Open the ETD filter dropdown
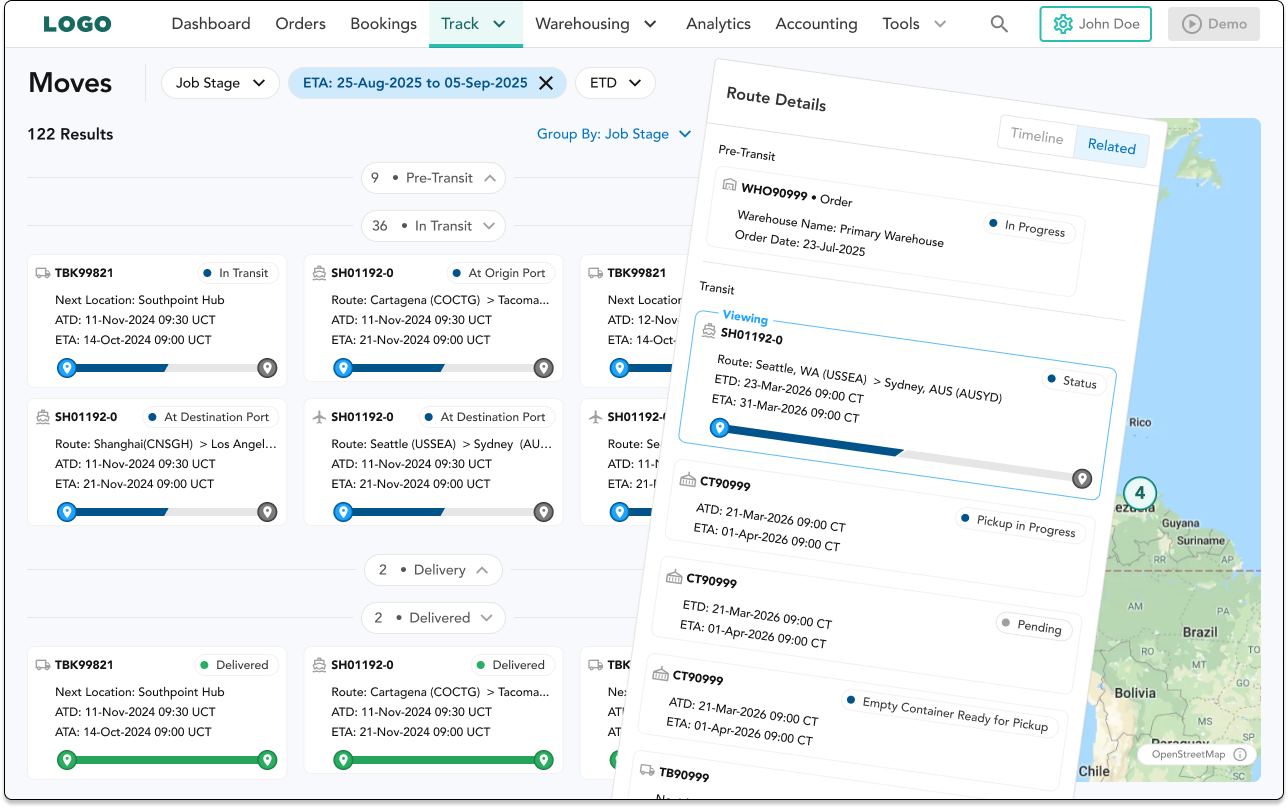 (x=615, y=83)
